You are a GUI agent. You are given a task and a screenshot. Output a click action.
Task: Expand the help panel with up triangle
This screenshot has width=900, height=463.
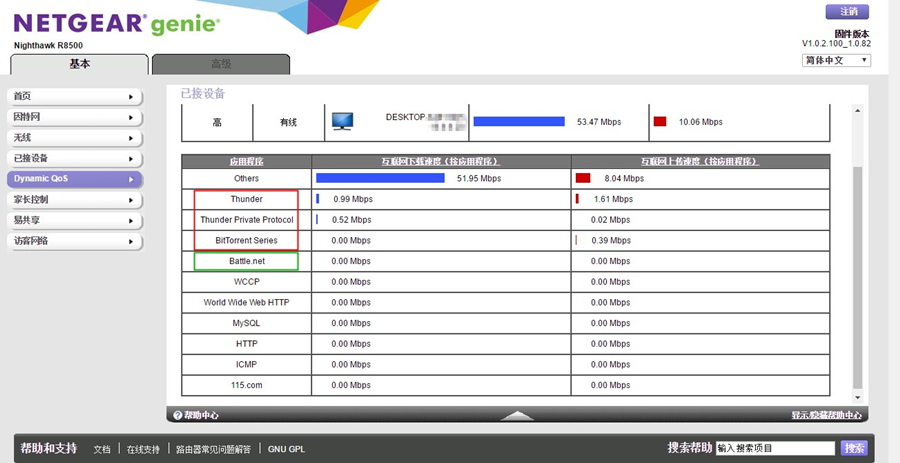pos(516,415)
